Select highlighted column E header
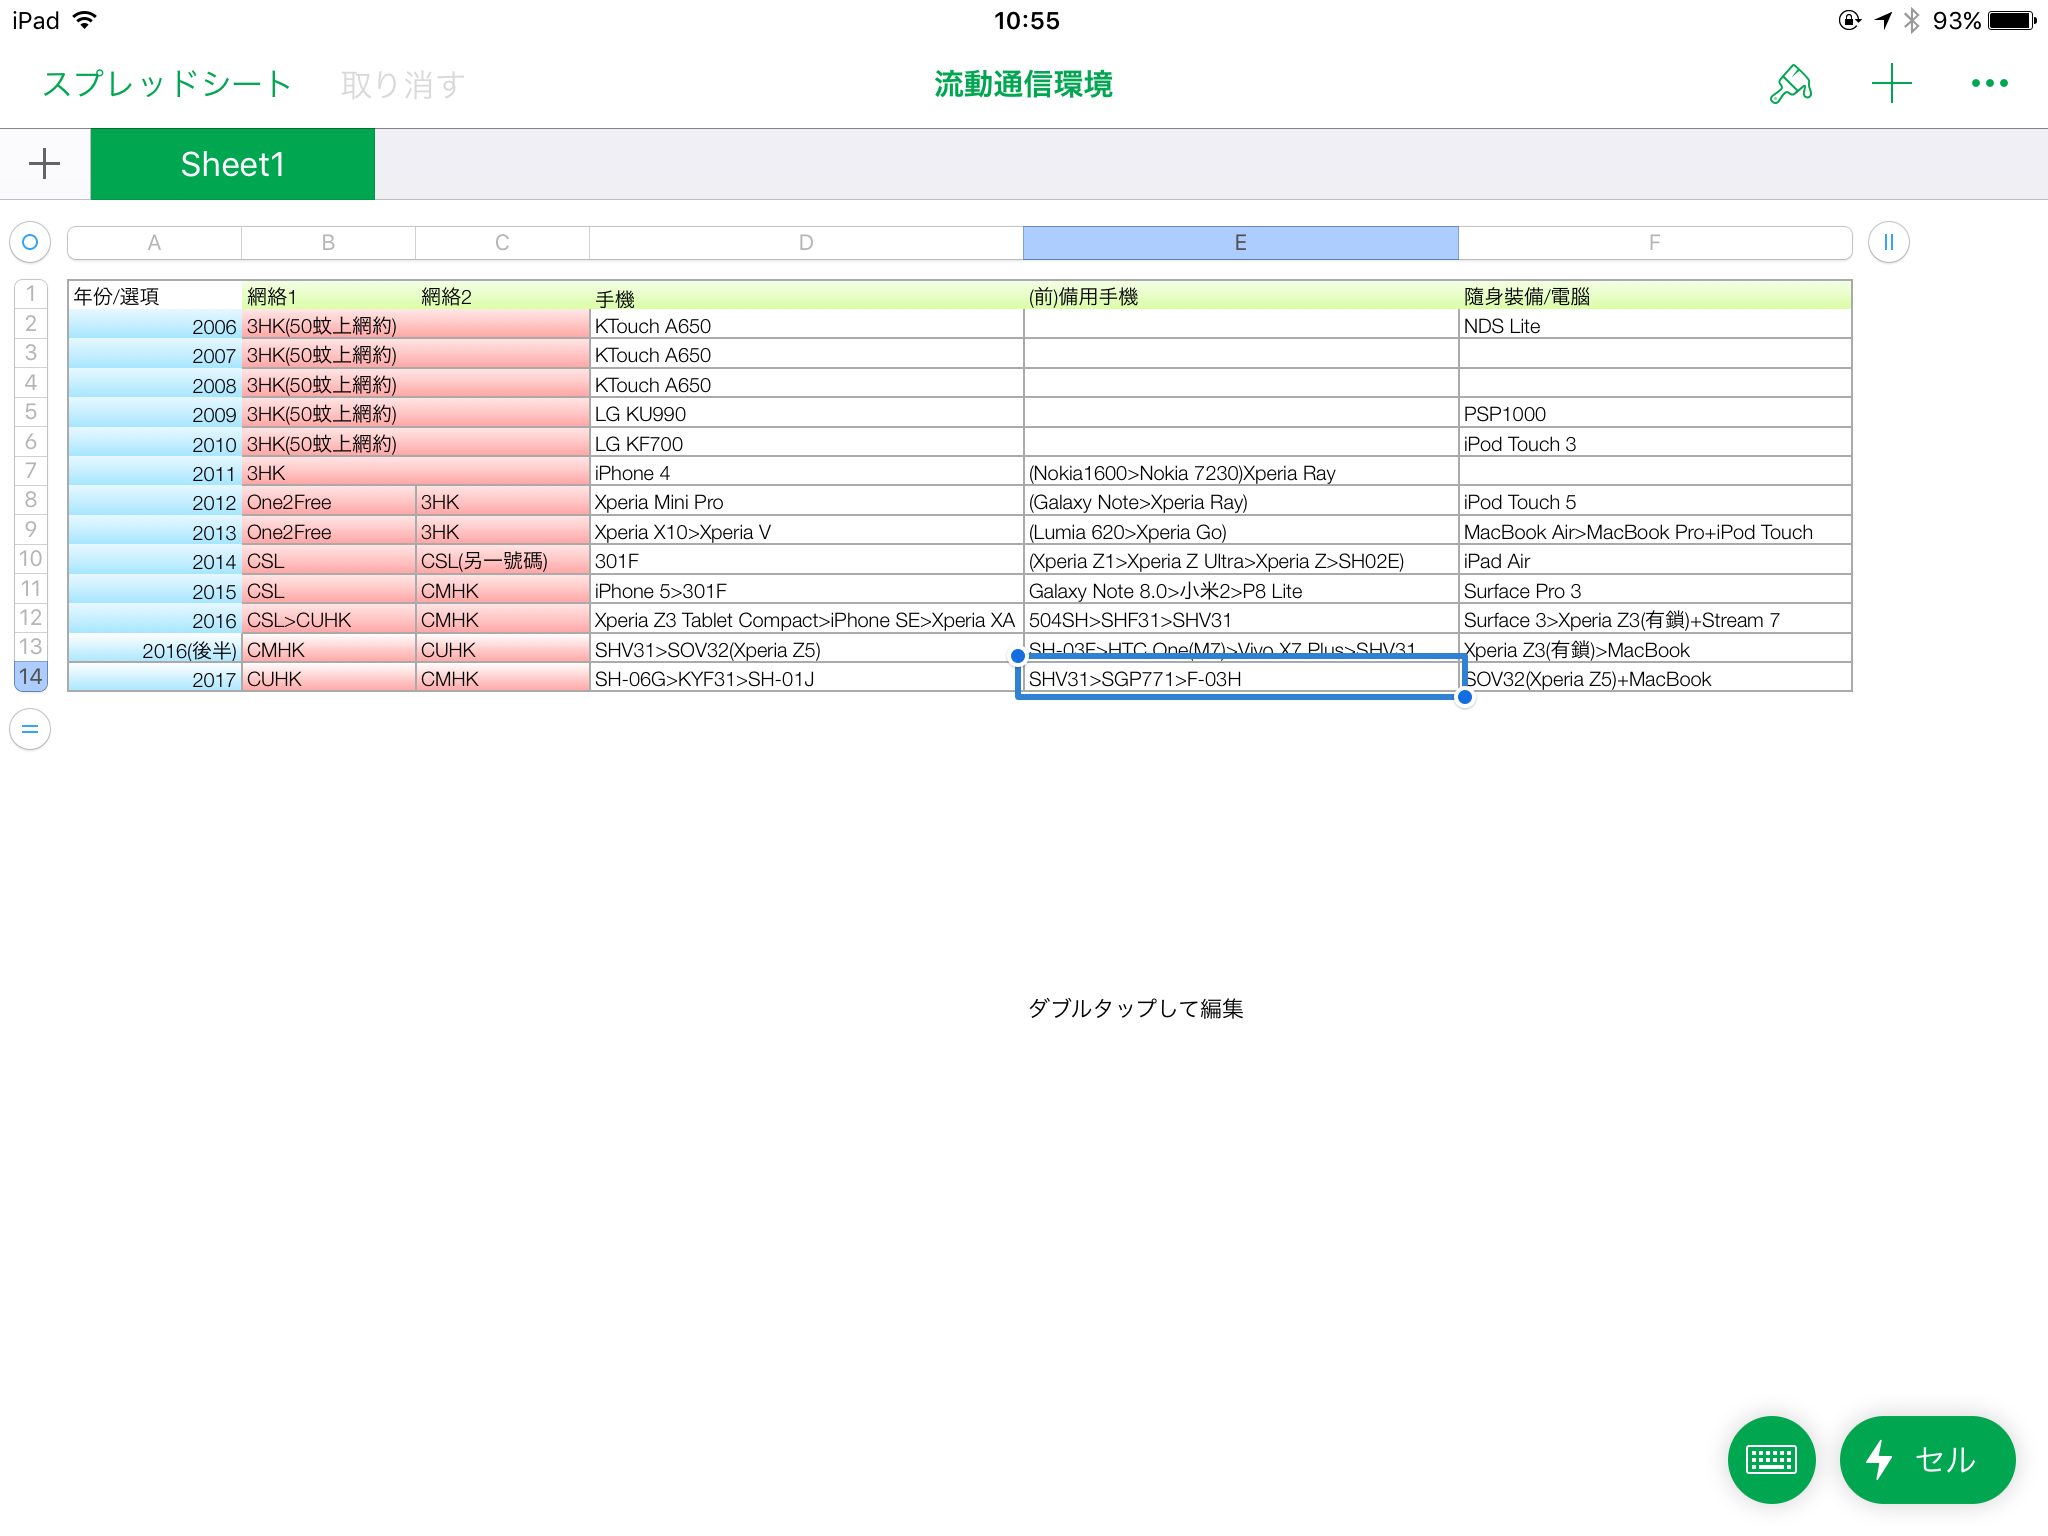The width and height of the screenshot is (2048, 1536). click(x=1240, y=242)
